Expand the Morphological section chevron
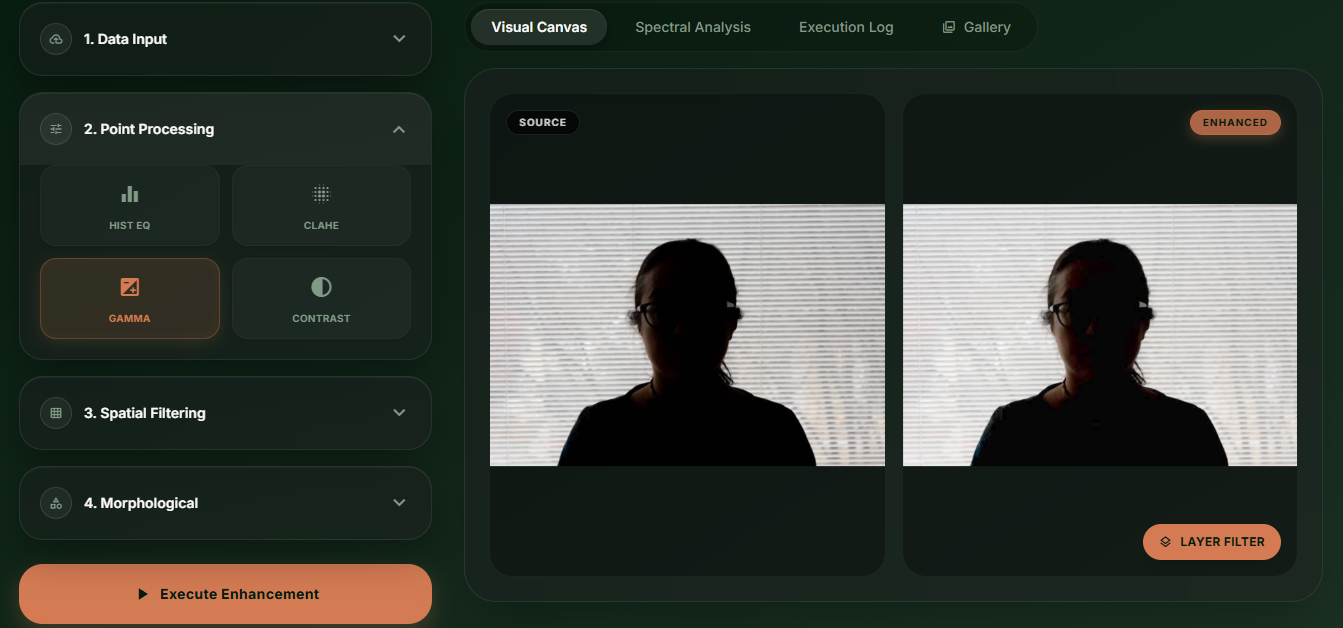Viewport: 1343px width, 628px height. click(399, 503)
